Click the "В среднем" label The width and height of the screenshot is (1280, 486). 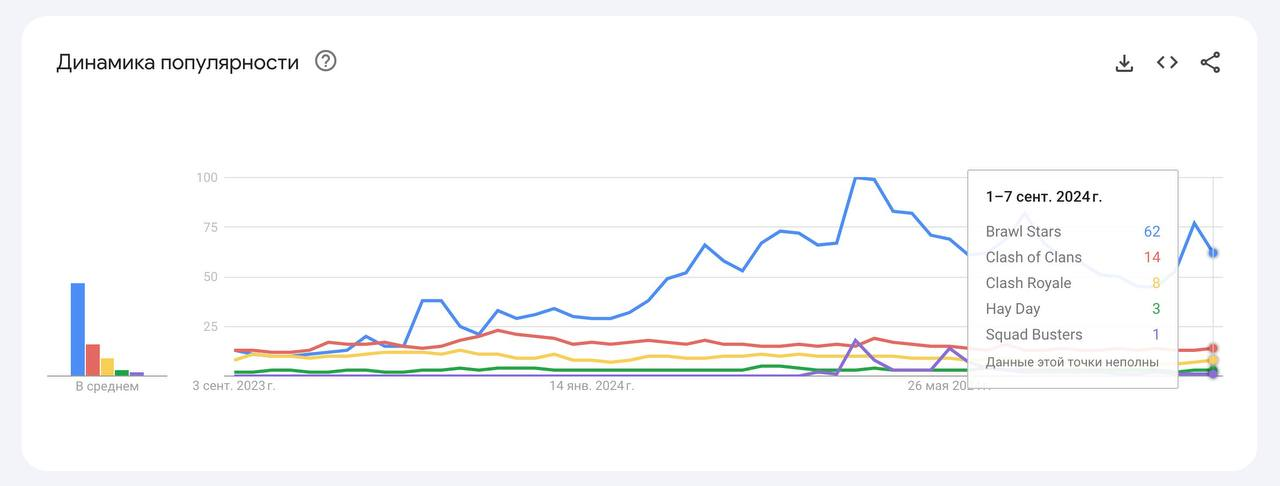107,387
